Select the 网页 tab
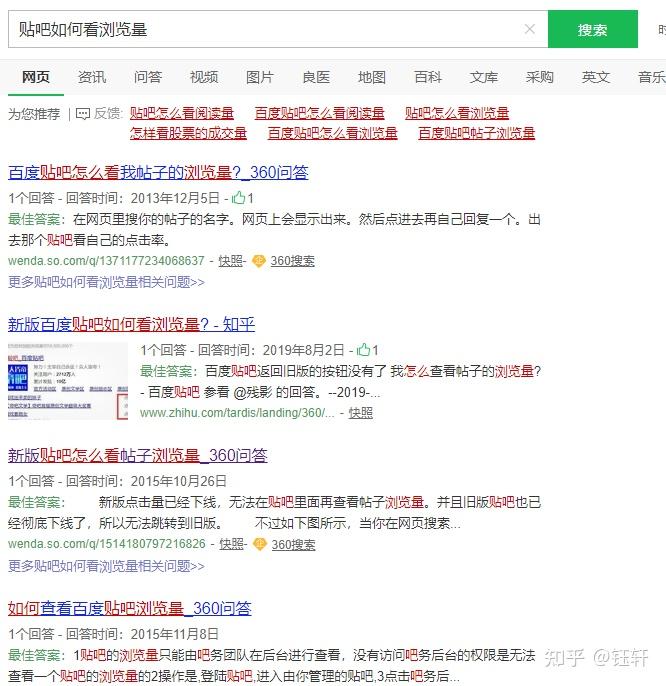Screen dimensions: 666x686 point(36,77)
